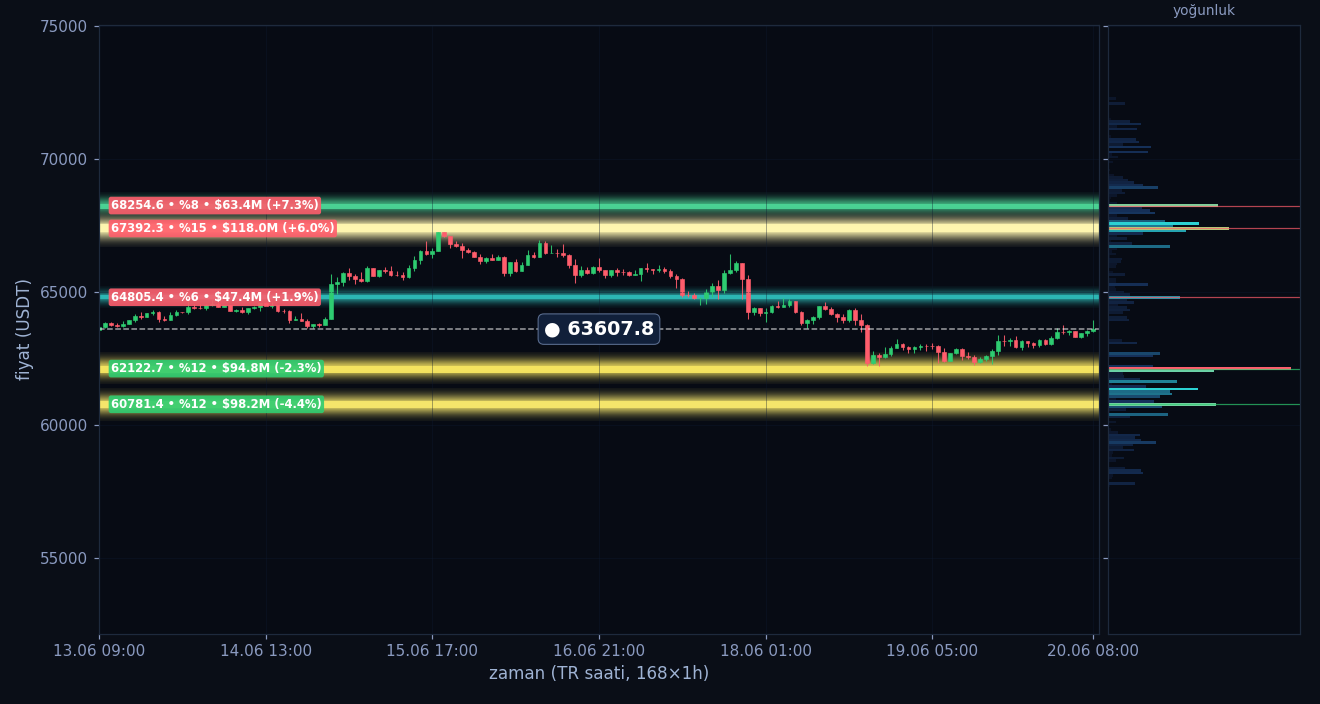This screenshot has height=704, width=1320.
Task: Click the yoğunluk panel title
Action: click(x=1204, y=11)
